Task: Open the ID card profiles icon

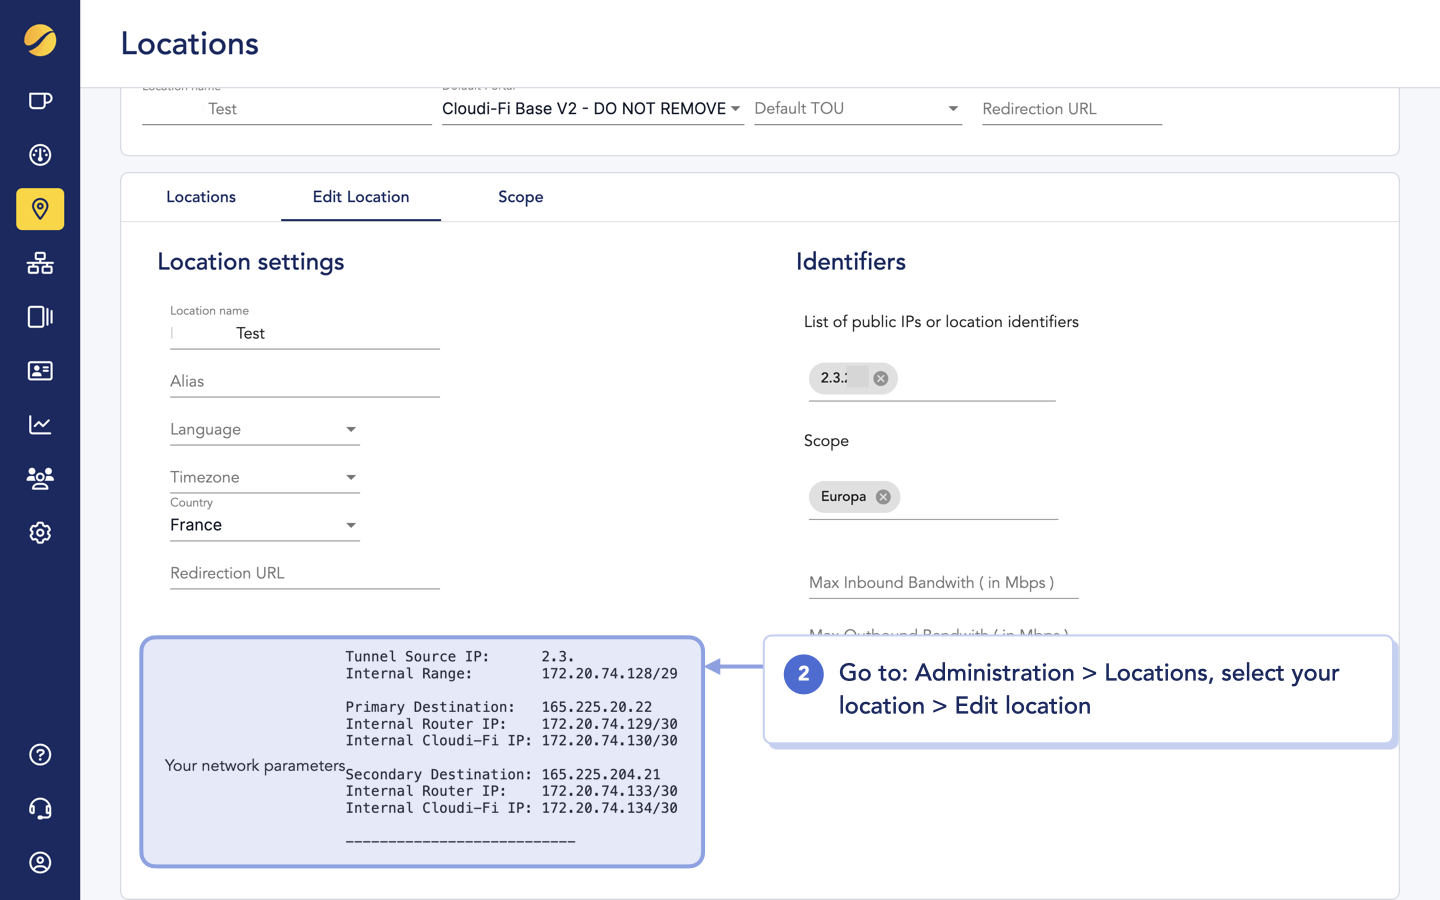Action: point(40,371)
